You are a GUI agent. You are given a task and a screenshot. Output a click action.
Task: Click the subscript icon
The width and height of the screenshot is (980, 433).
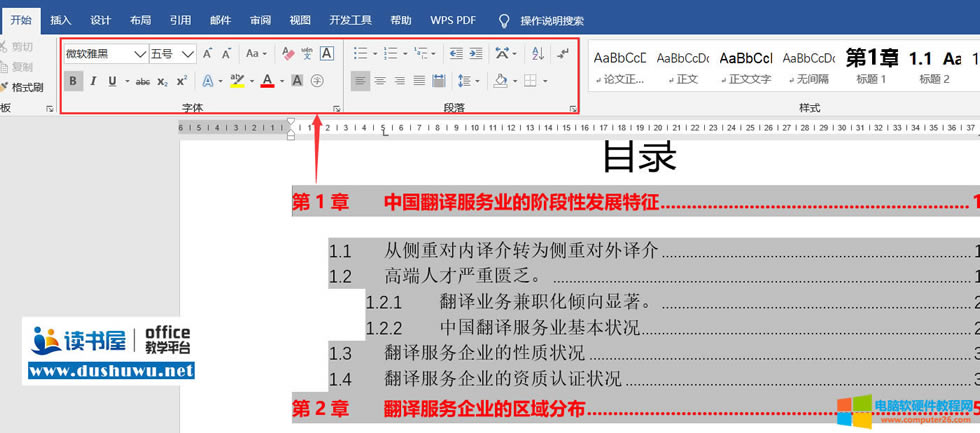(x=162, y=81)
